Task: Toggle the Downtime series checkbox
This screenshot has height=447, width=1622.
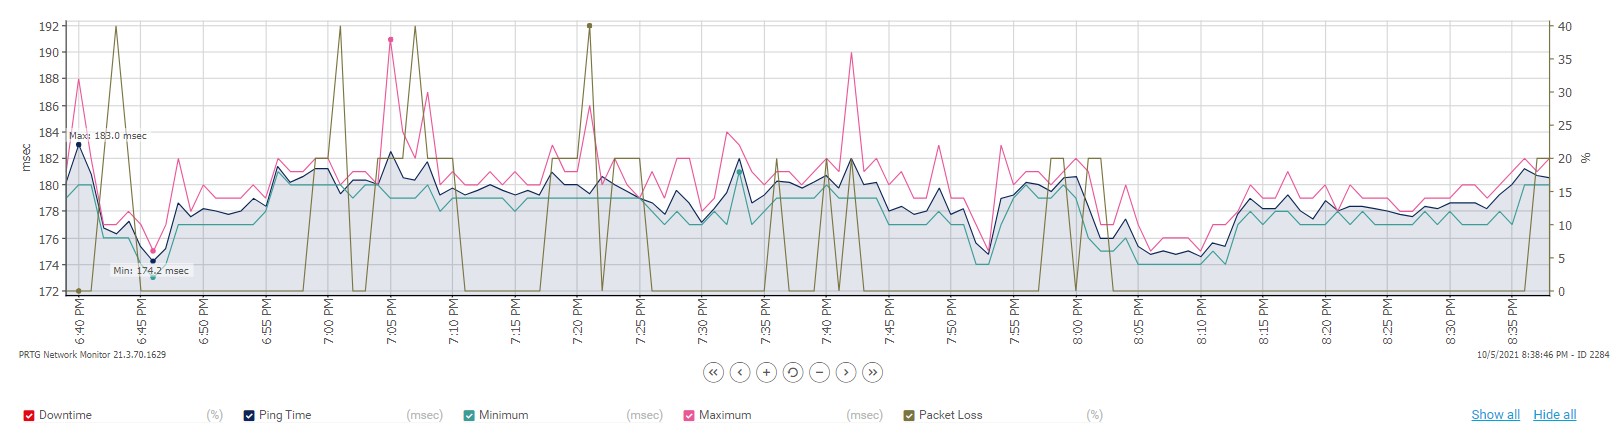Action: 29,415
